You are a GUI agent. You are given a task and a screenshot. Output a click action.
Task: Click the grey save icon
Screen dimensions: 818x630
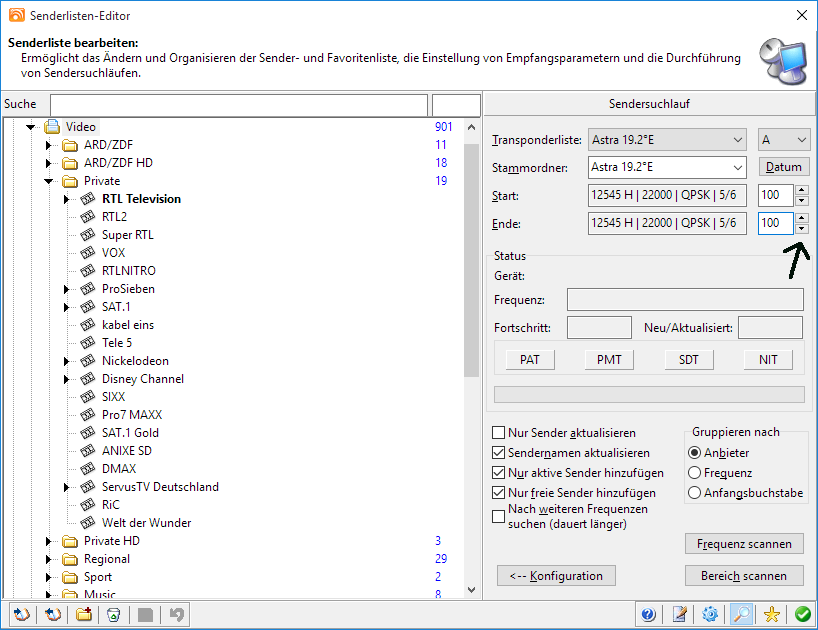point(146,614)
